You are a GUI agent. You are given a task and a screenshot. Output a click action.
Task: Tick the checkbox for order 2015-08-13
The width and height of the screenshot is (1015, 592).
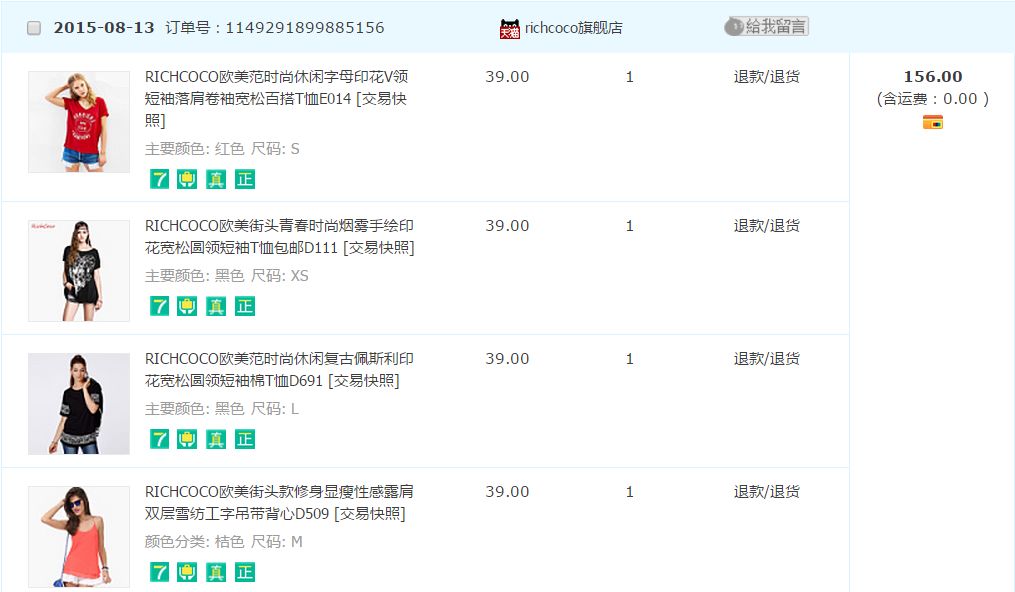click(x=34, y=28)
